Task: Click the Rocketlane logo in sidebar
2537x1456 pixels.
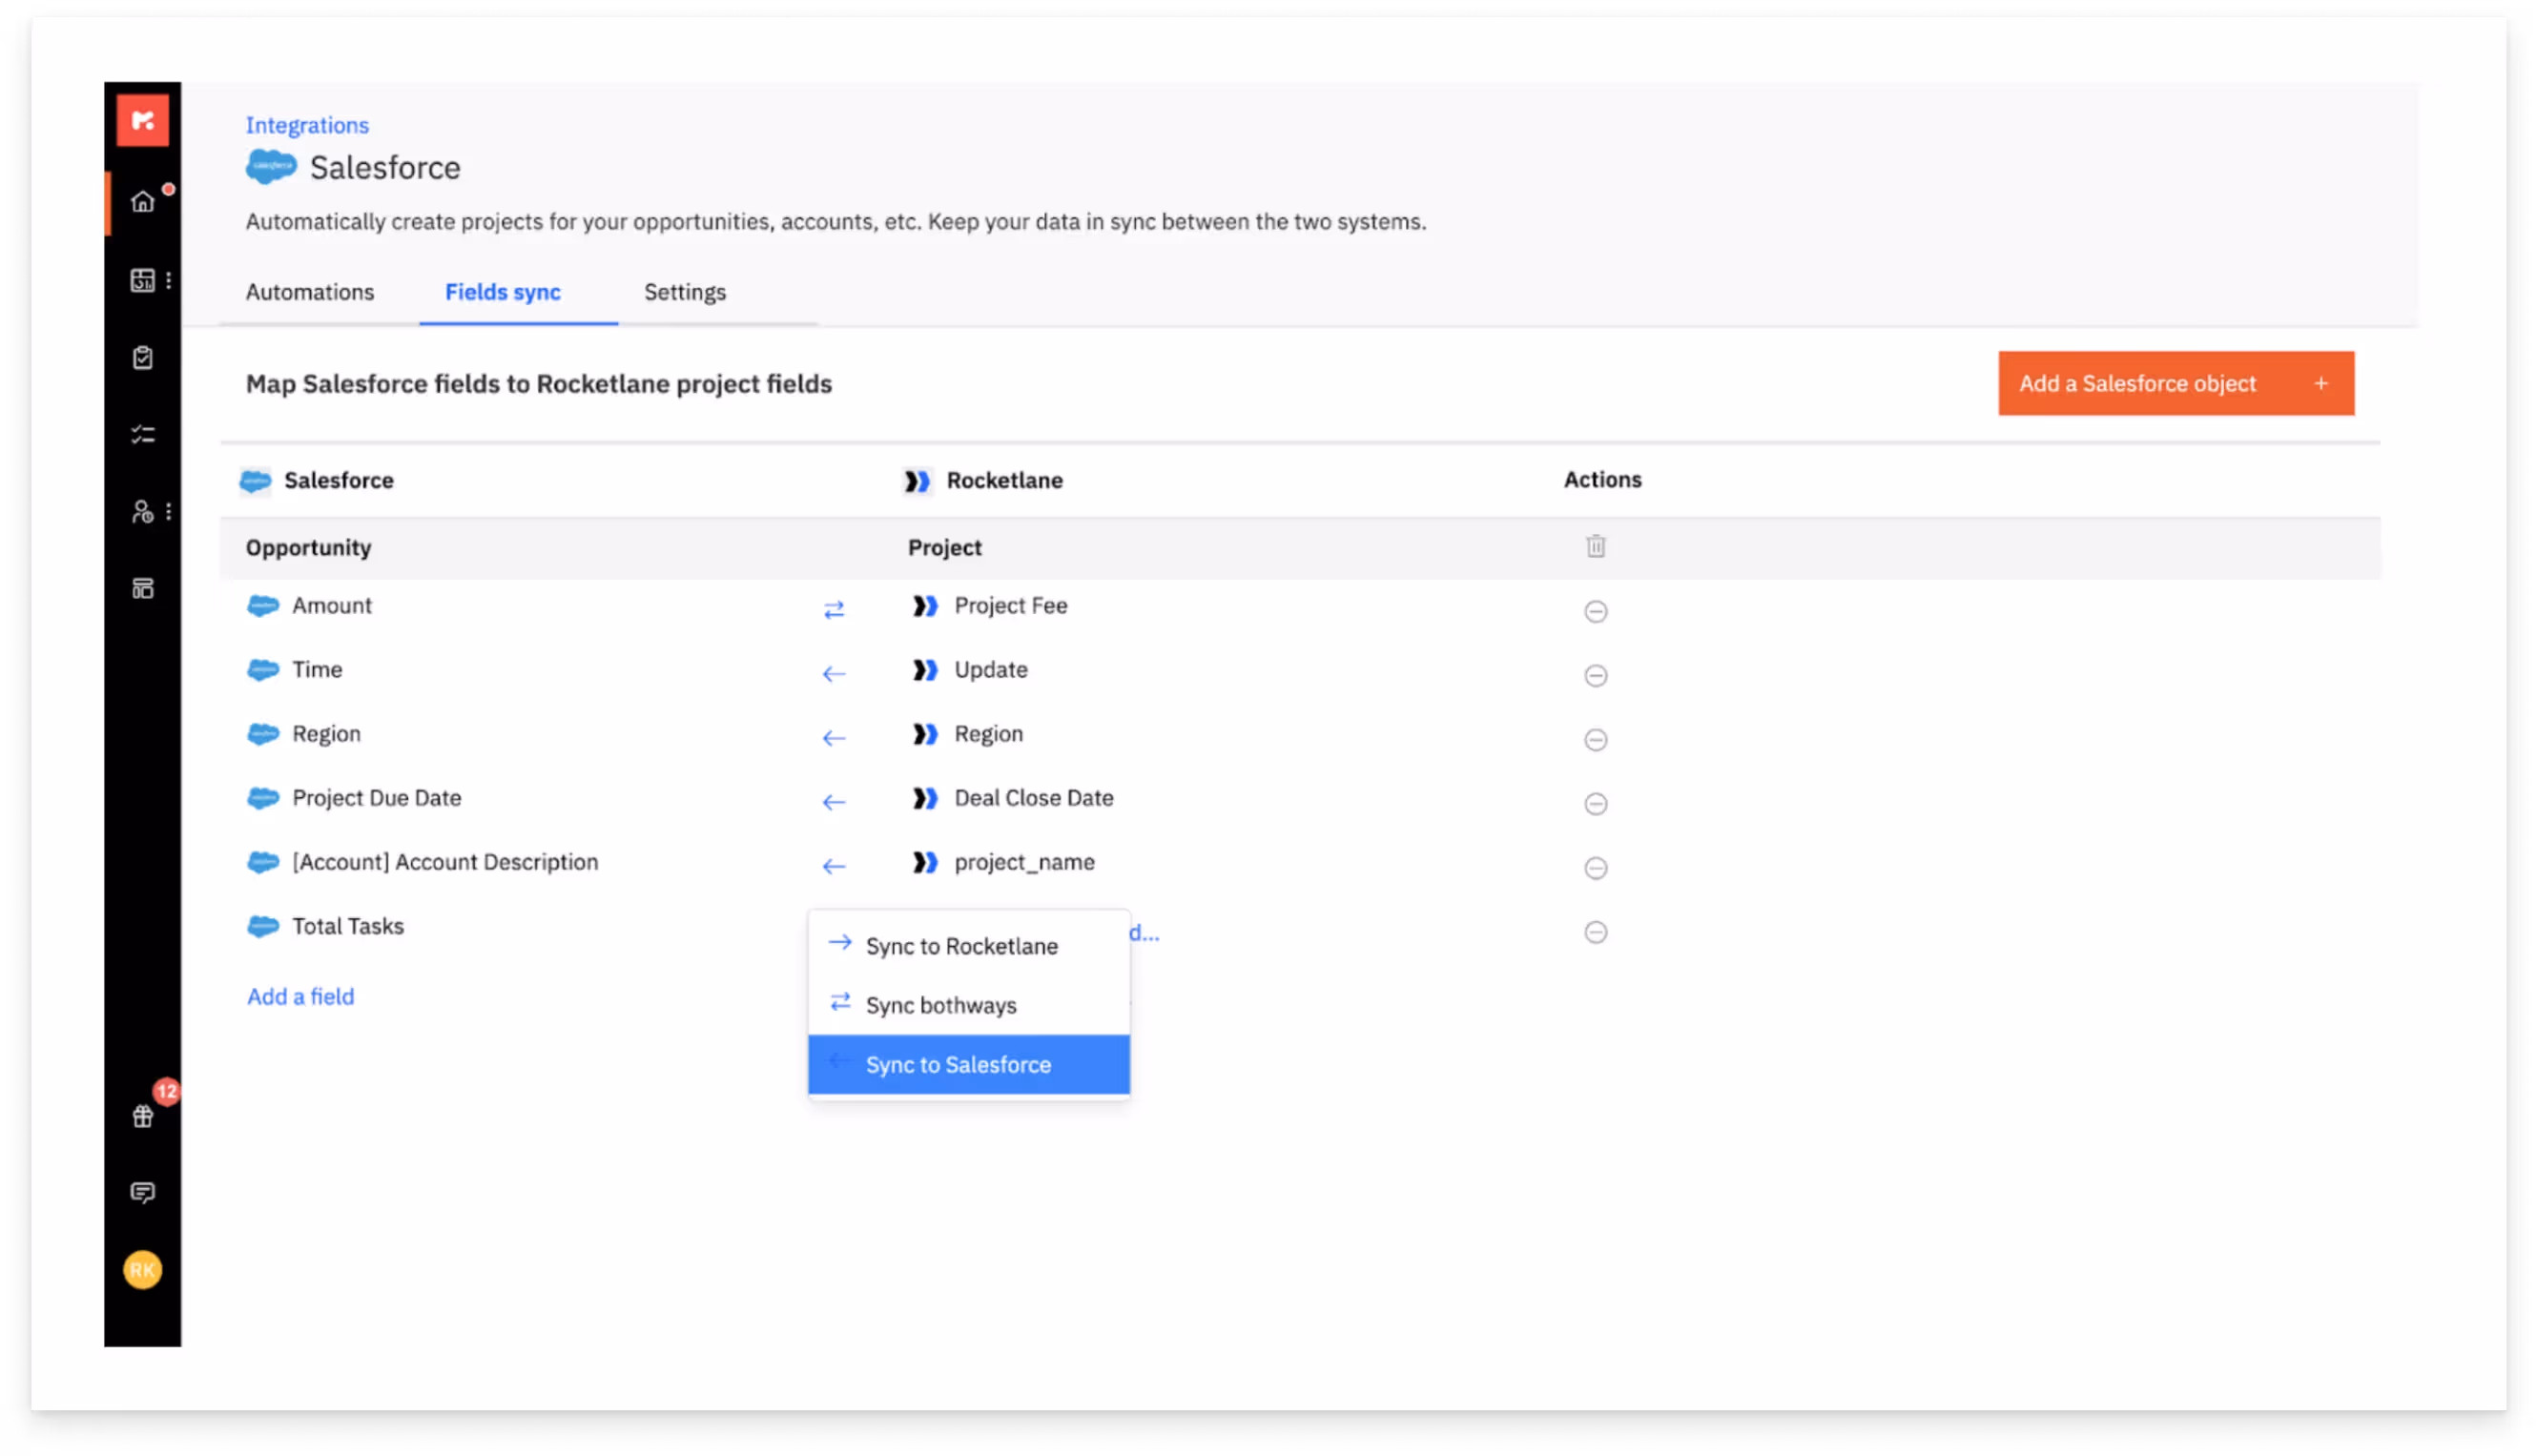Action: point(142,121)
